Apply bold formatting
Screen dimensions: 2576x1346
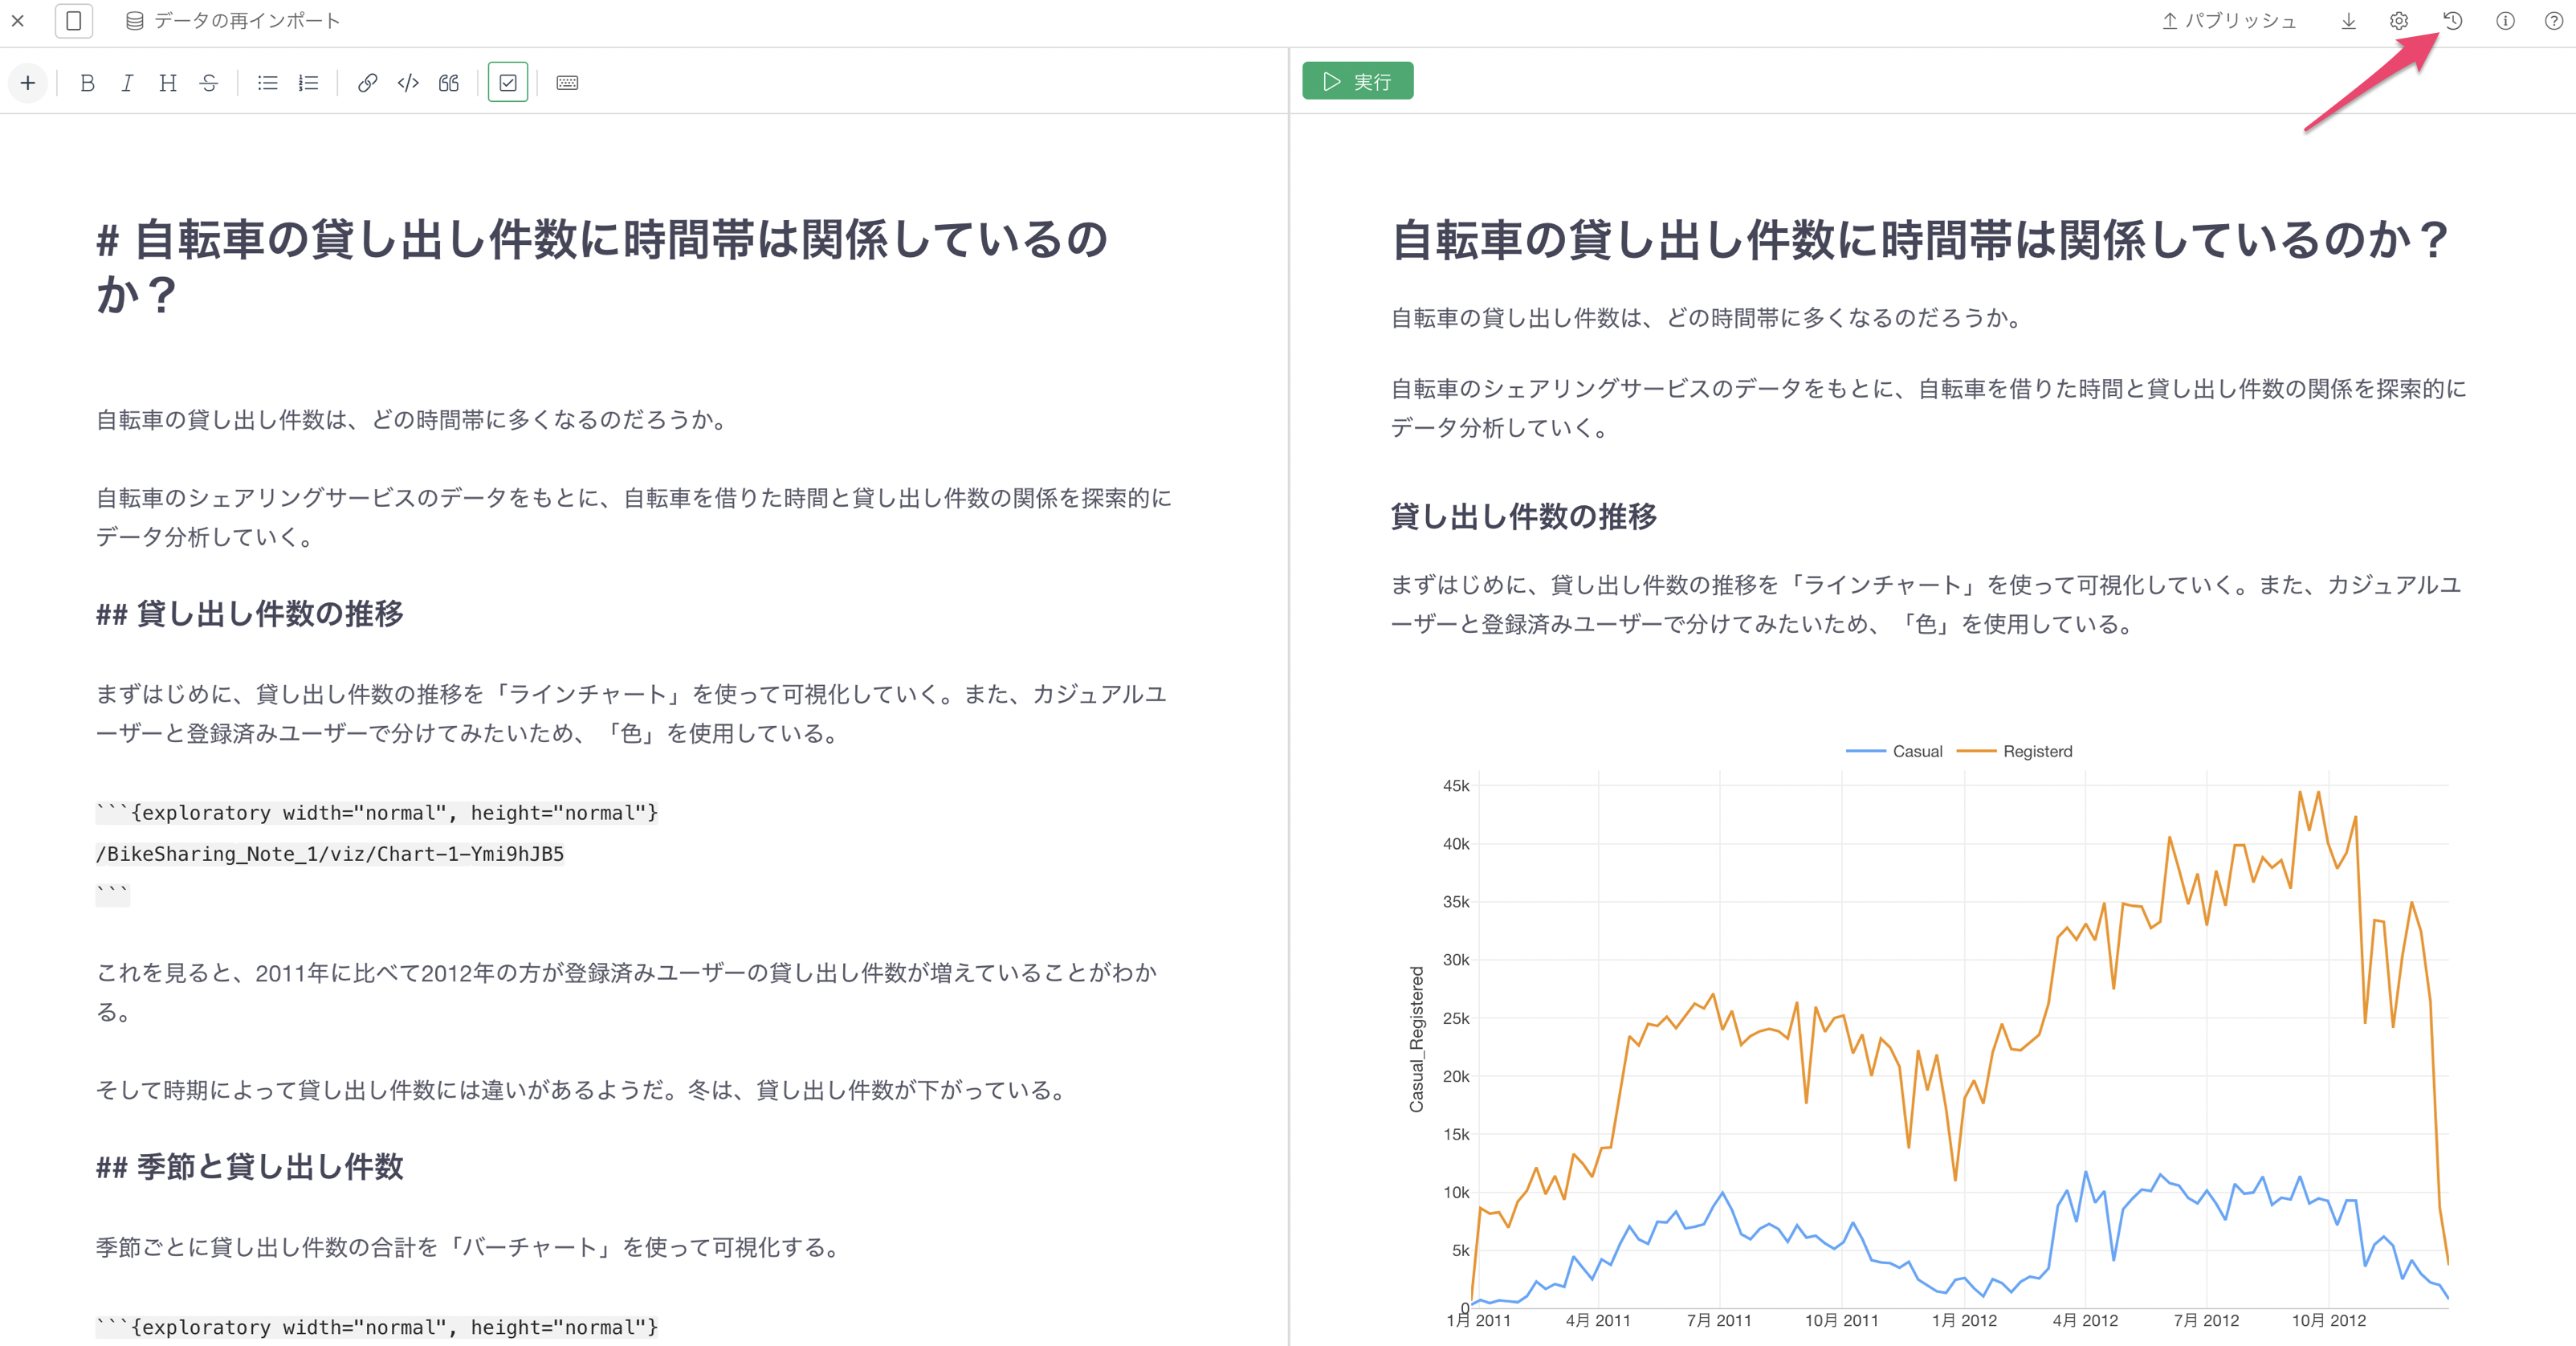tap(87, 83)
